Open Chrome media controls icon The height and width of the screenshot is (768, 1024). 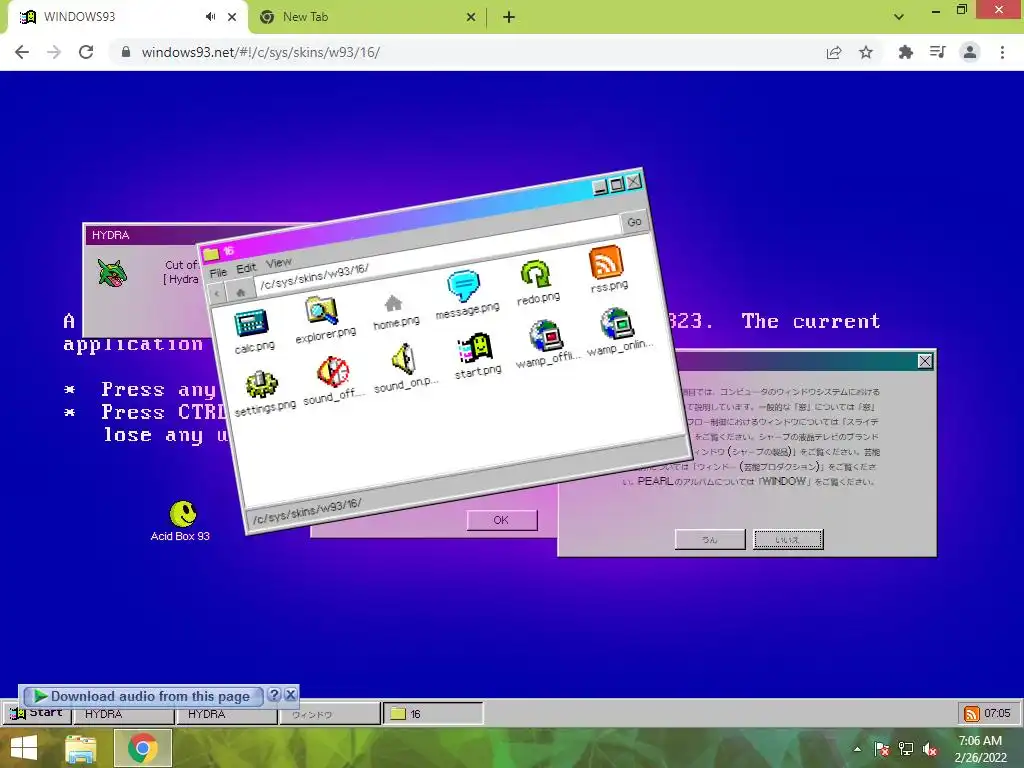[938, 52]
